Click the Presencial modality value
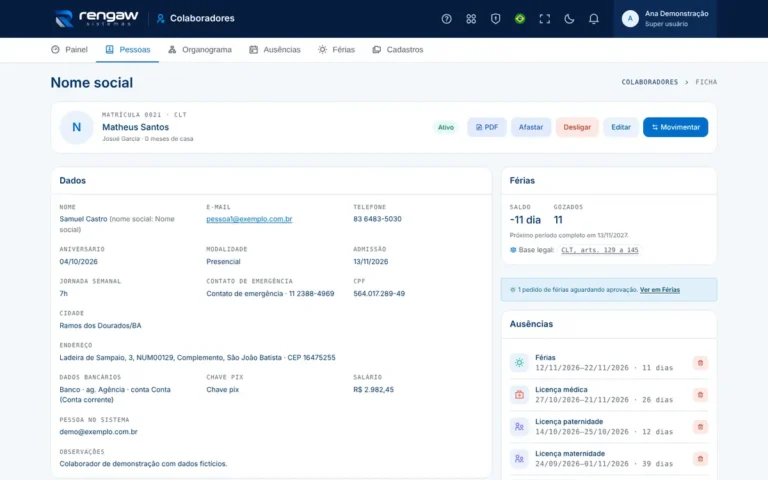Screen dimensions: 768x480 point(223,262)
